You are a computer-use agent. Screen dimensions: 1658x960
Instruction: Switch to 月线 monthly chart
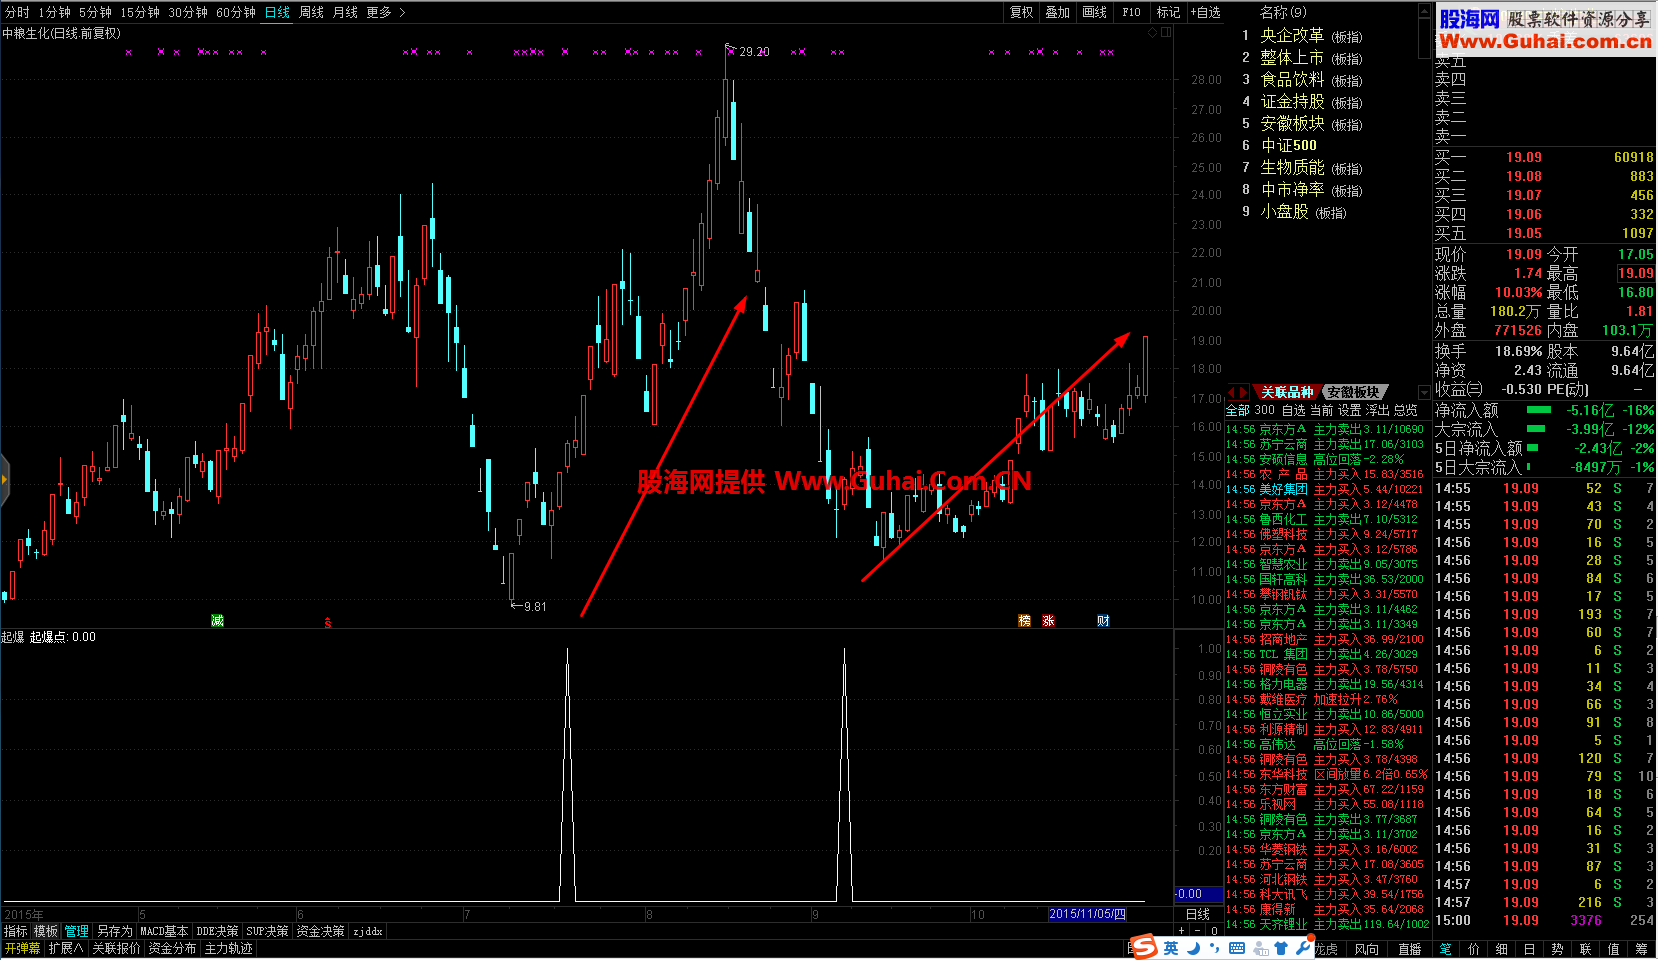coord(345,12)
